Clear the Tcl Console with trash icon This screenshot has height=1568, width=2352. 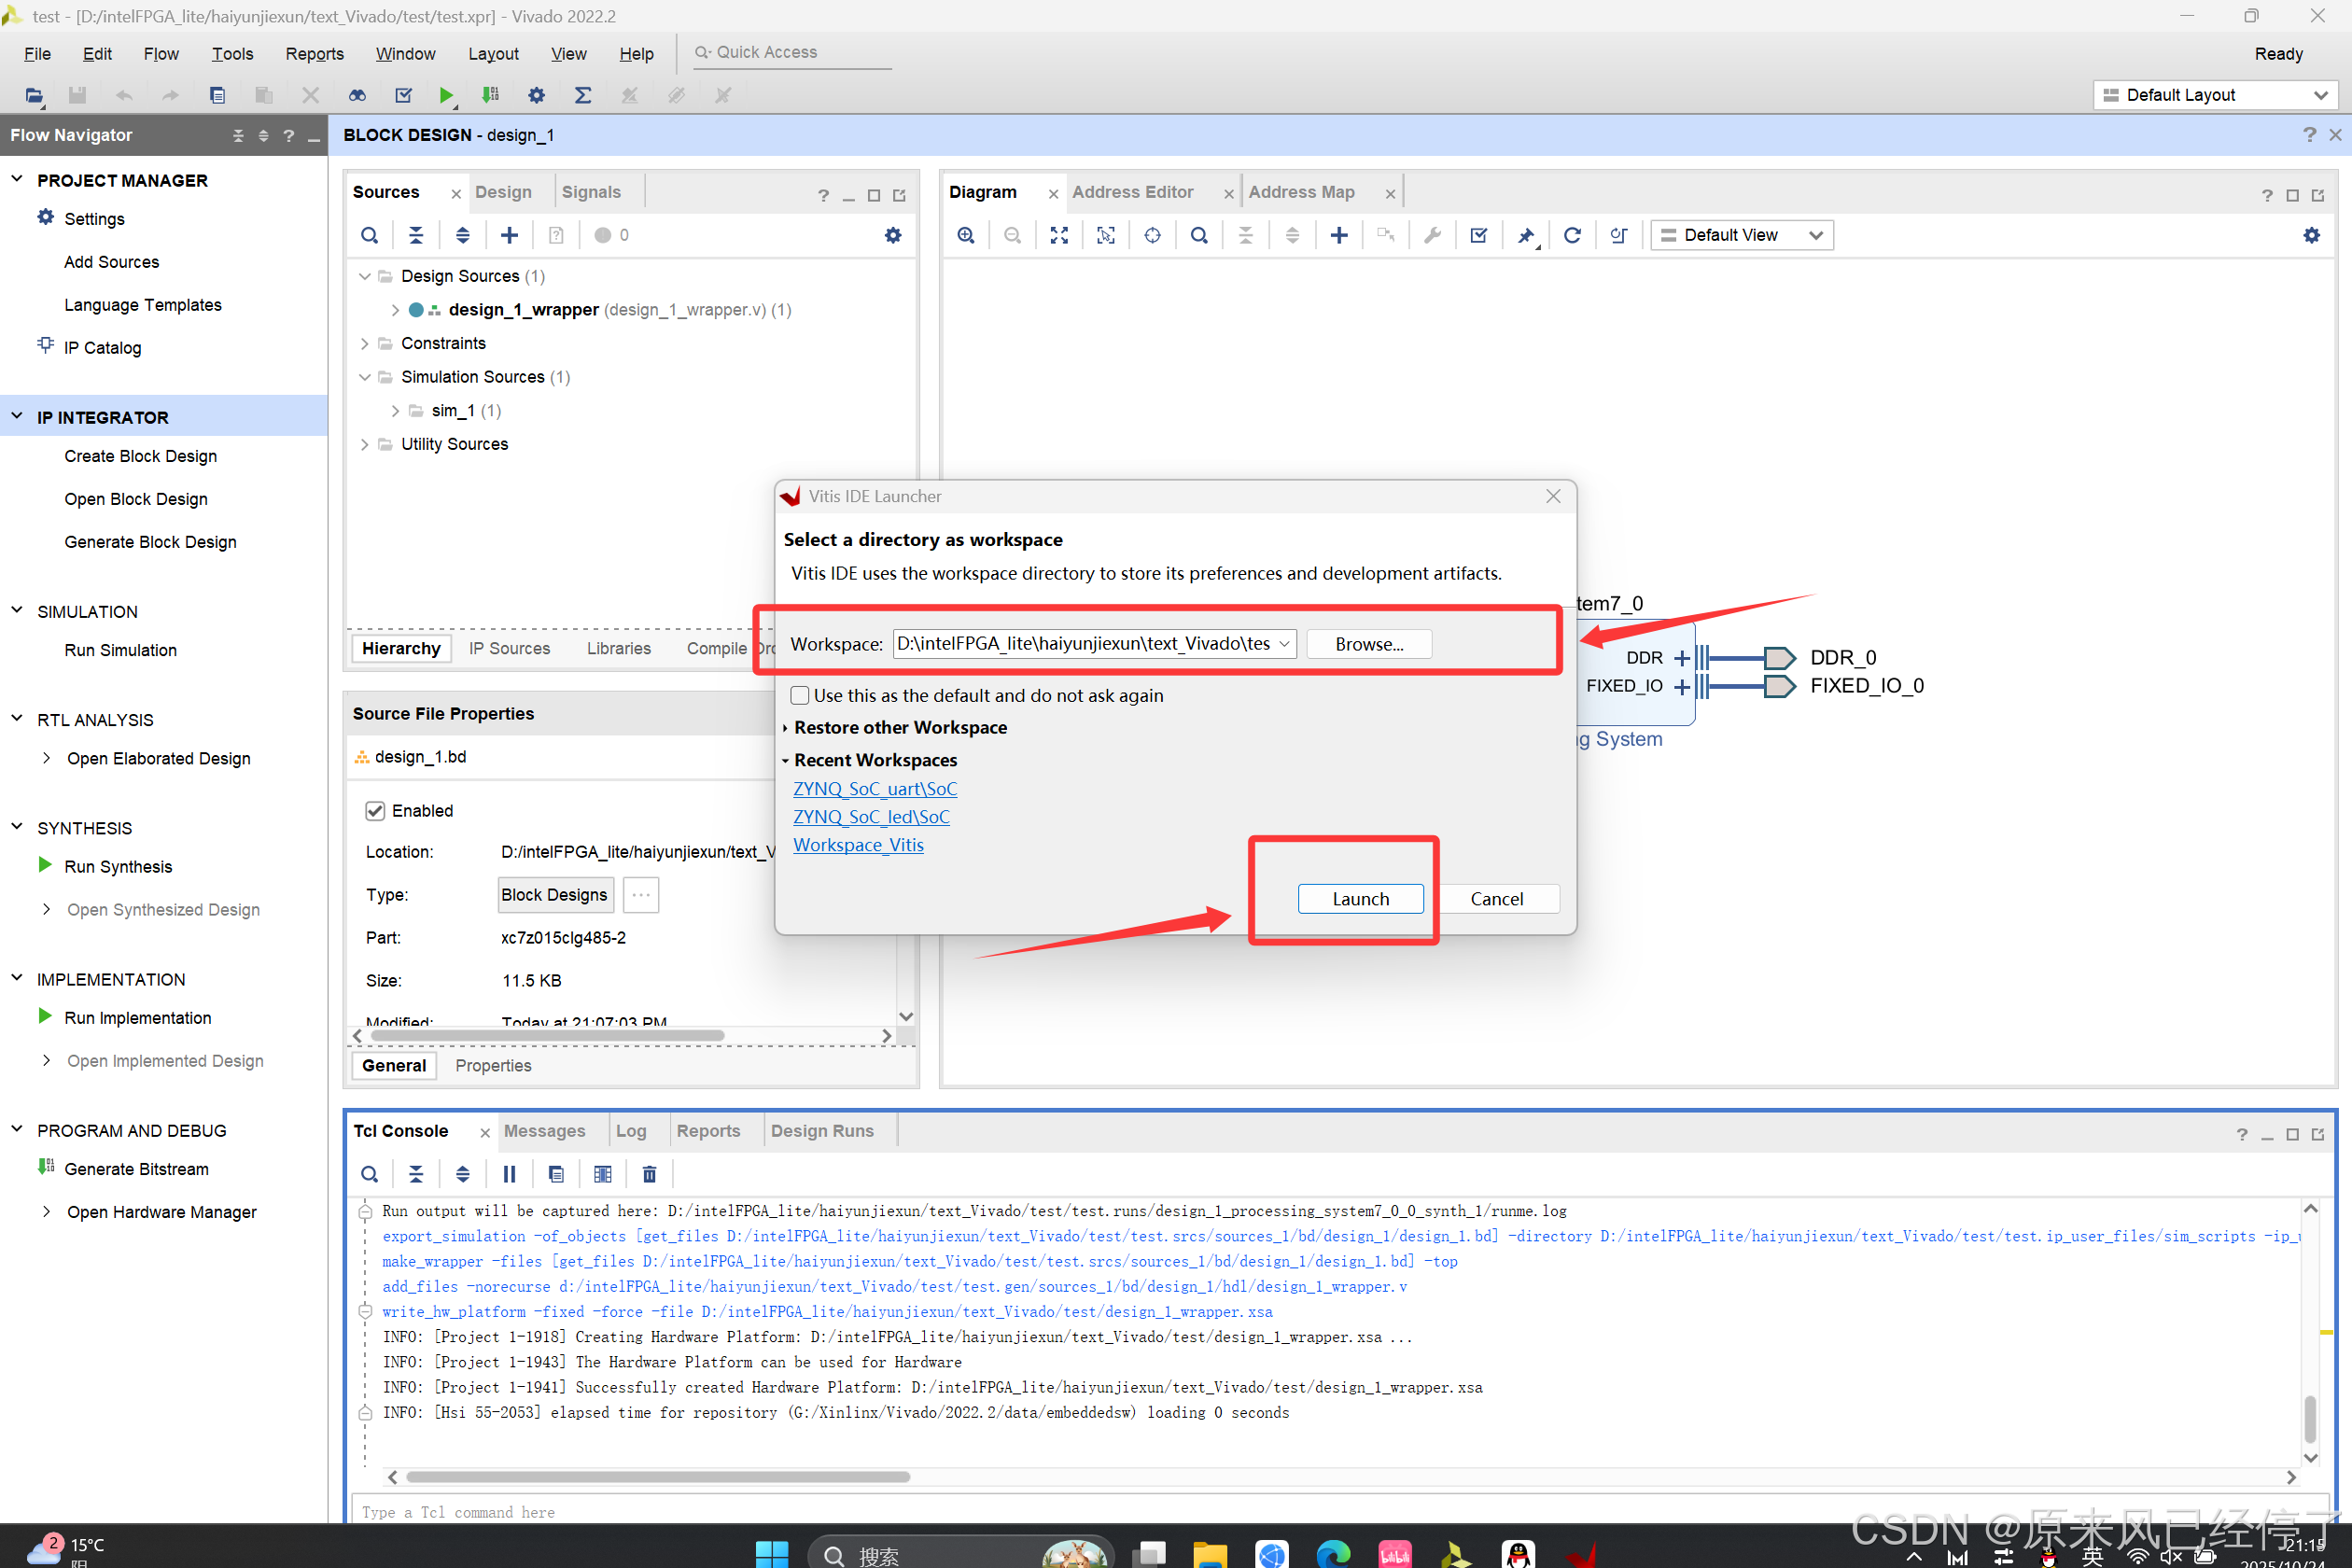click(649, 1174)
